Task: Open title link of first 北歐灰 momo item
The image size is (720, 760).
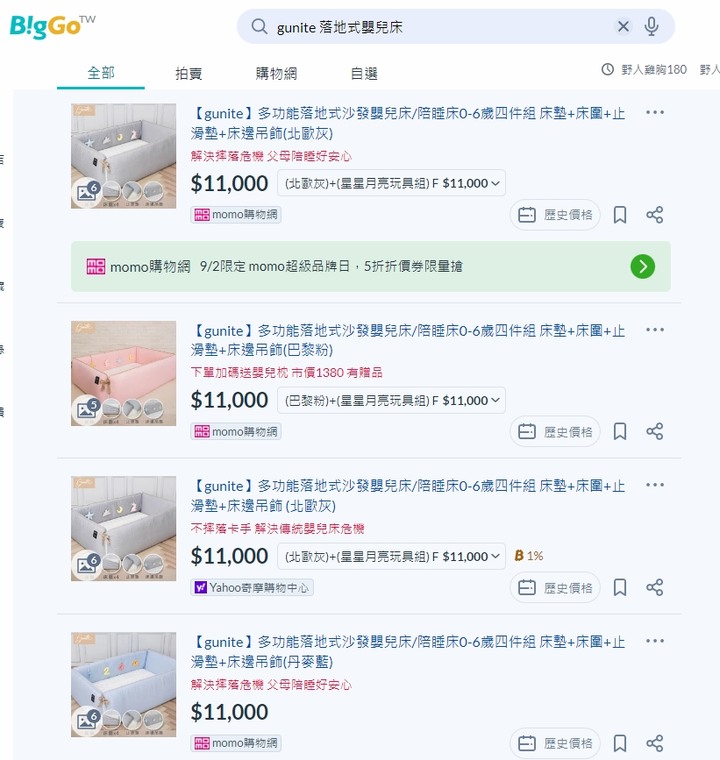Action: pyautogui.click(x=408, y=123)
